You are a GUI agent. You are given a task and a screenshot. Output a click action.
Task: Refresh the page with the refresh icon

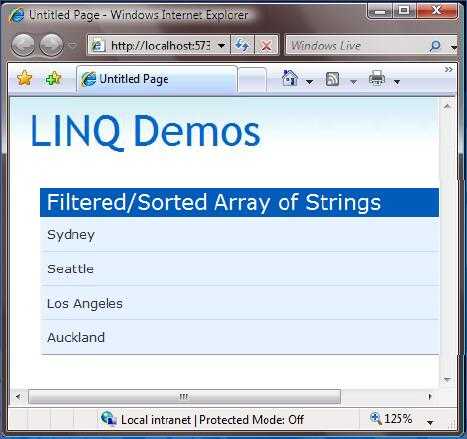[242, 45]
